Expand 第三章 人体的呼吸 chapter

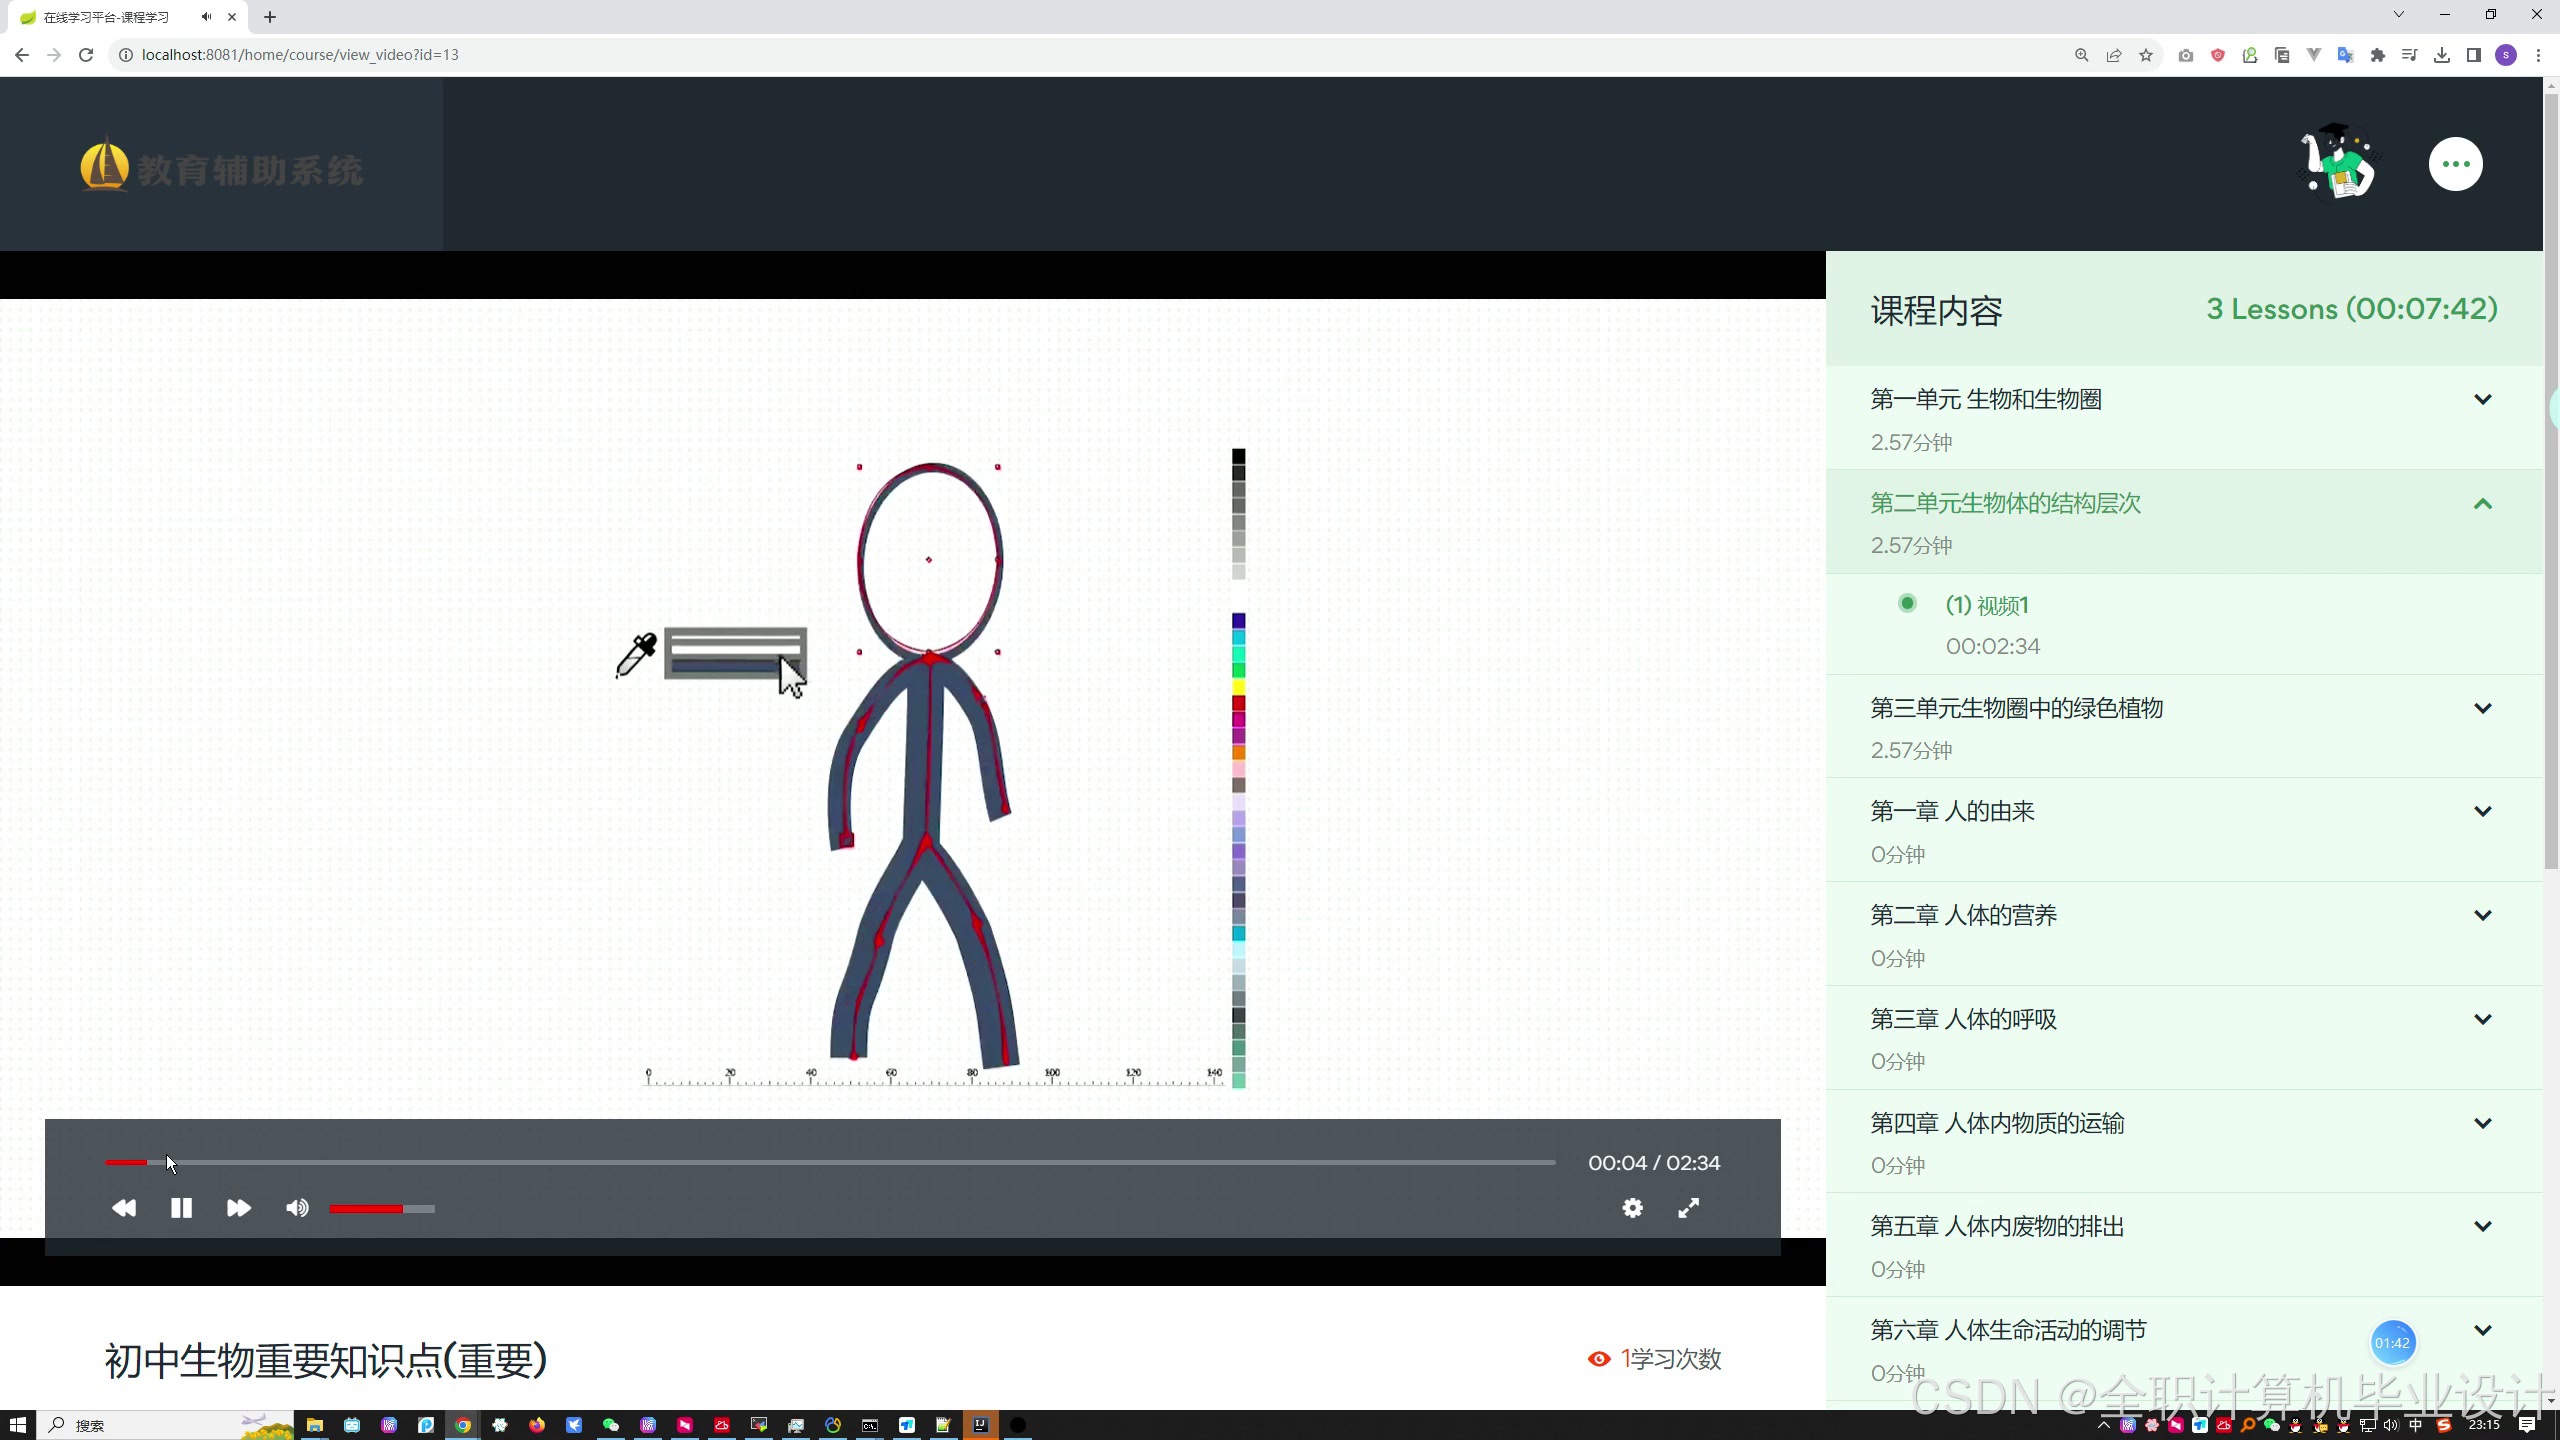point(2482,1020)
